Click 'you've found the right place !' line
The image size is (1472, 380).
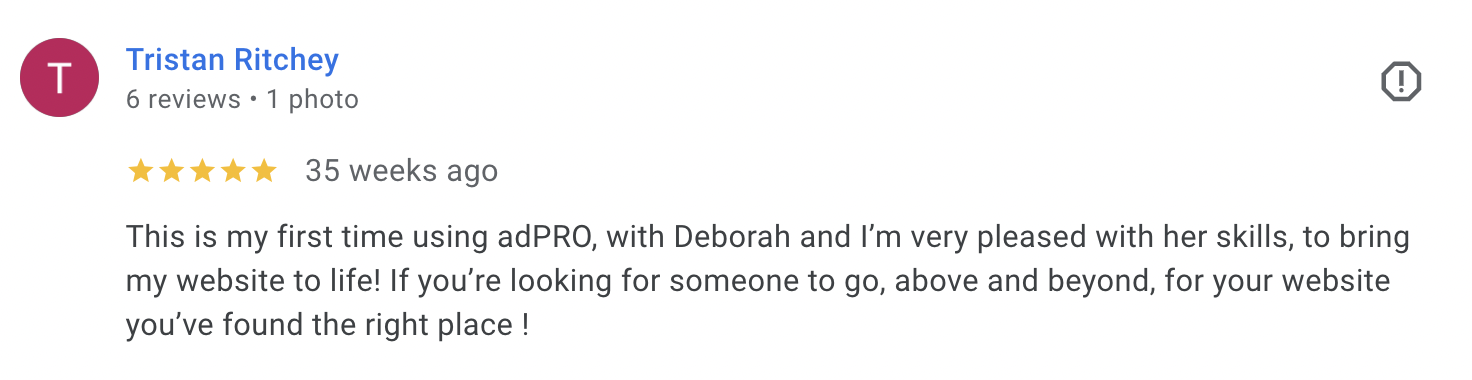point(327,325)
